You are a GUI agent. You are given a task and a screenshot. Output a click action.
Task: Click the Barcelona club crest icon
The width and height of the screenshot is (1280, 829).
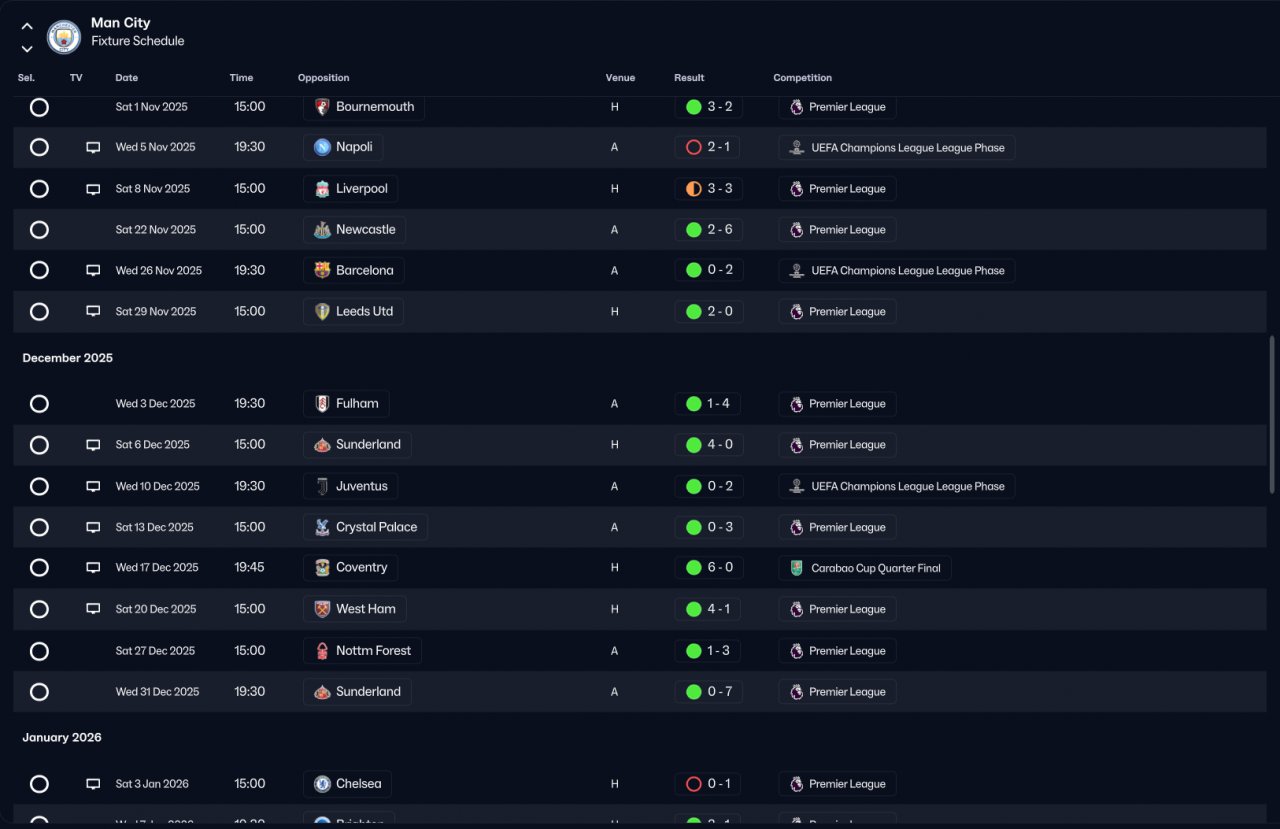[322, 270]
